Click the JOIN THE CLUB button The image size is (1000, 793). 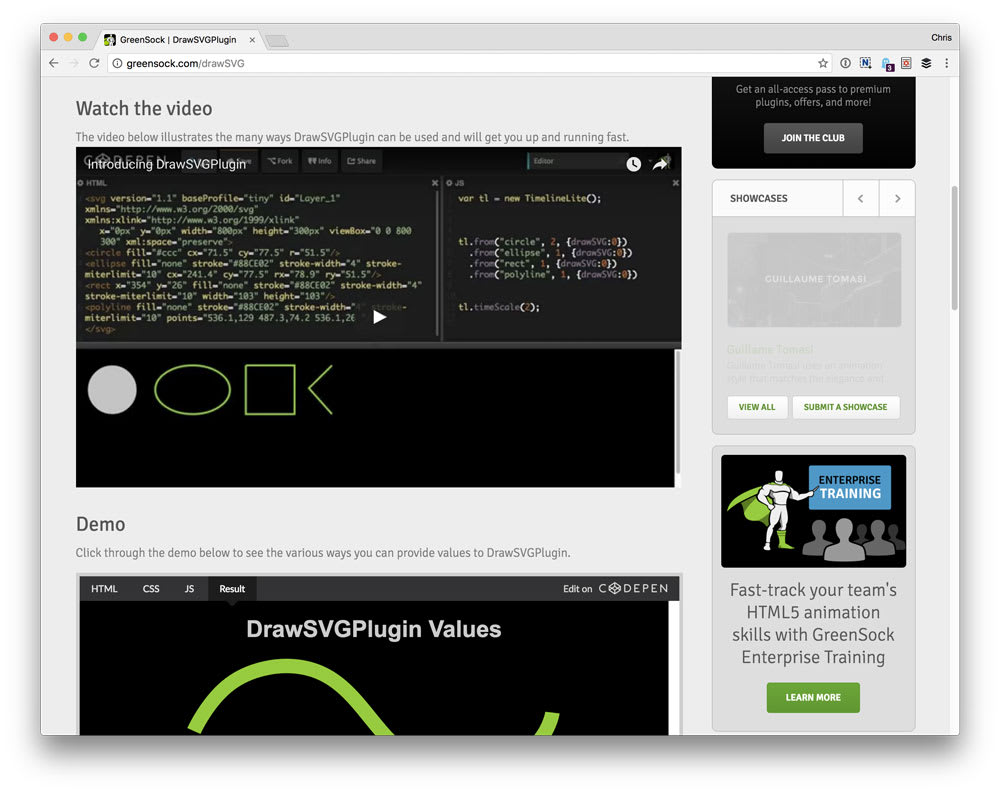pos(813,138)
